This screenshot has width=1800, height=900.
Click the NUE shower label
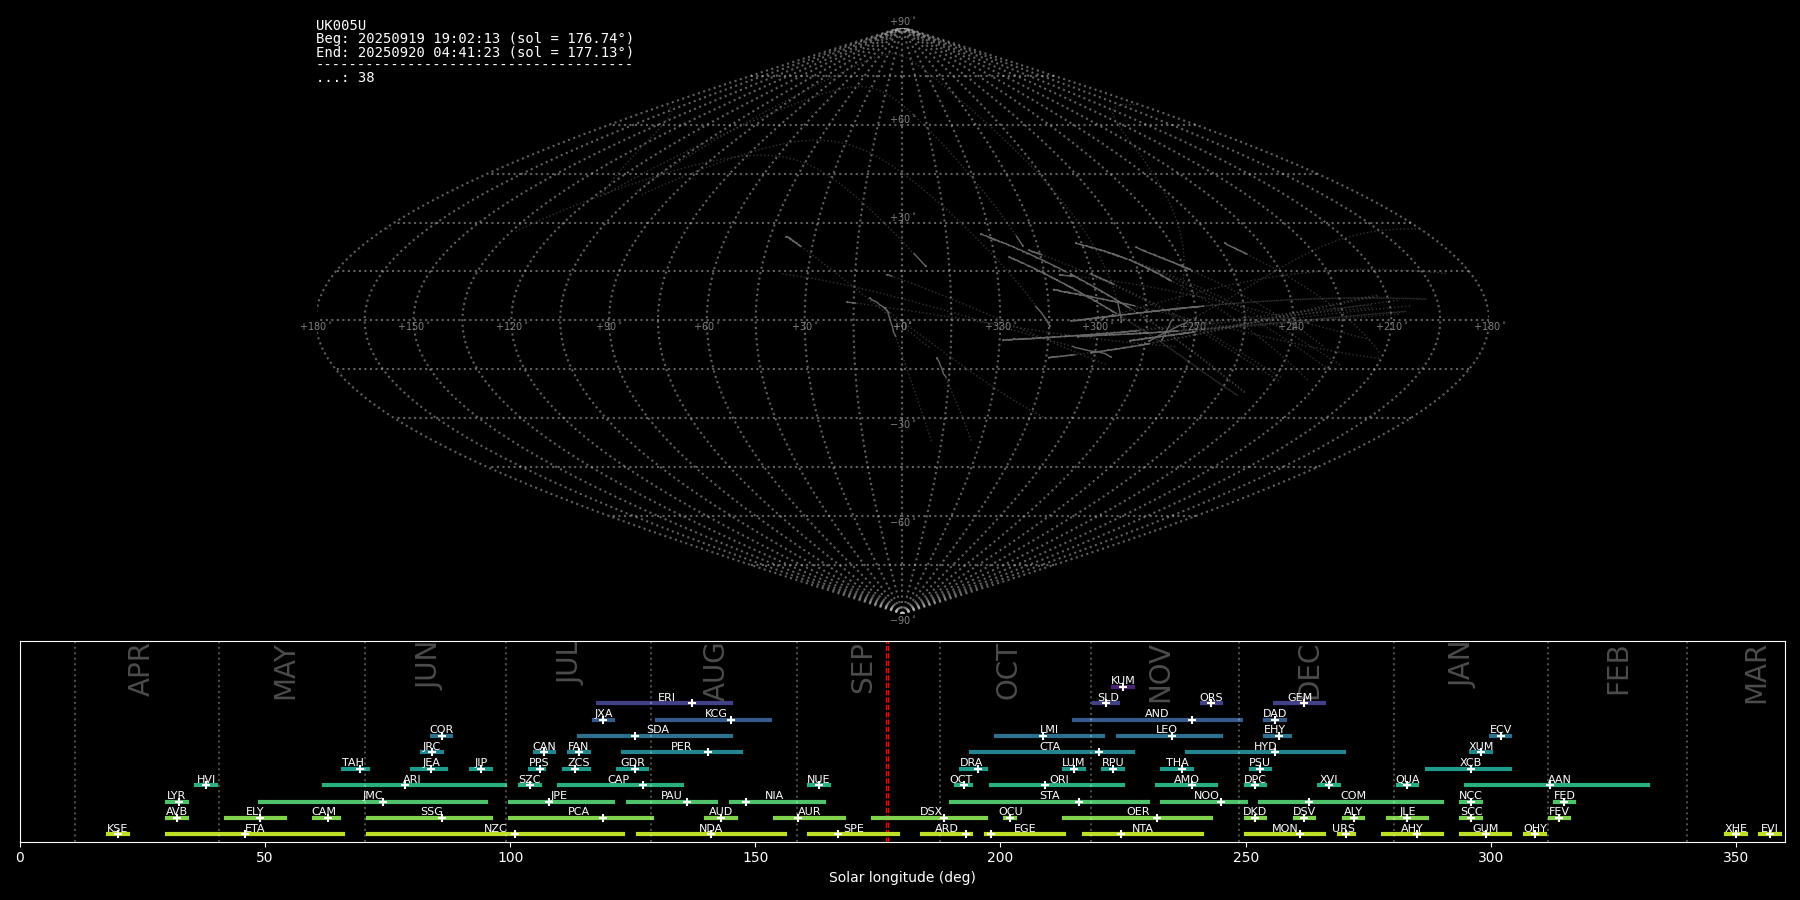click(x=818, y=780)
